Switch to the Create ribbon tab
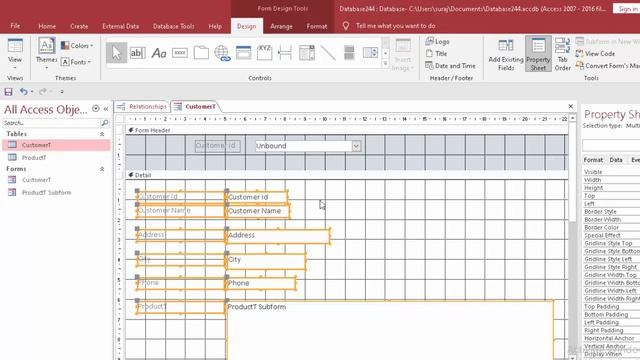The width and height of the screenshot is (640, 360). (x=79, y=26)
